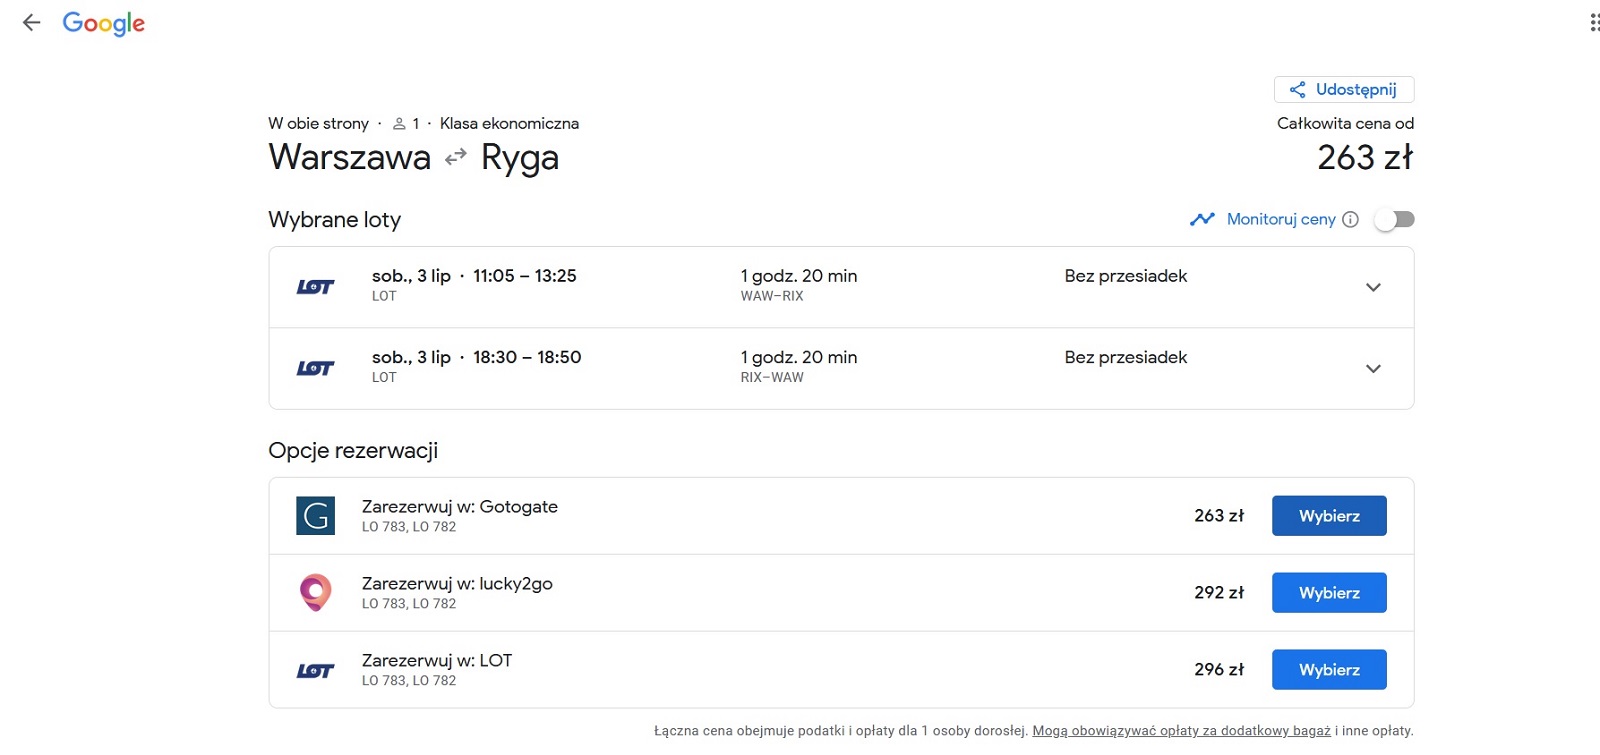1600x755 pixels.
Task: Click the 'WAW–RIX' route text
Action: (x=772, y=296)
